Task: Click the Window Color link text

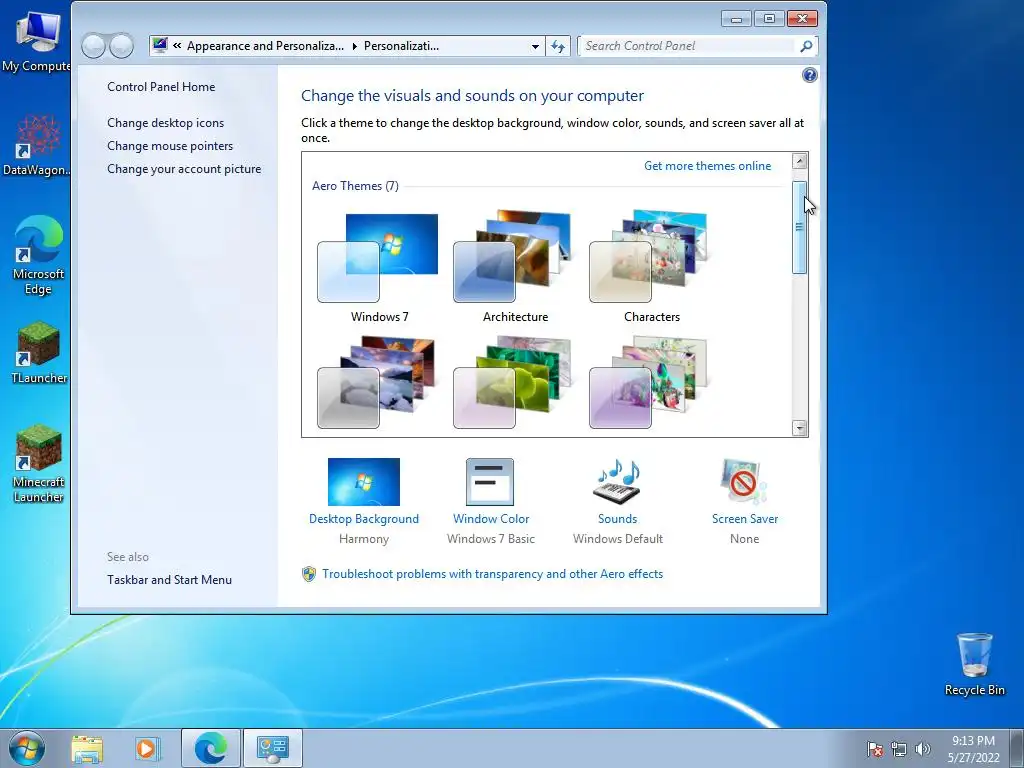Action: (x=491, y=519)
